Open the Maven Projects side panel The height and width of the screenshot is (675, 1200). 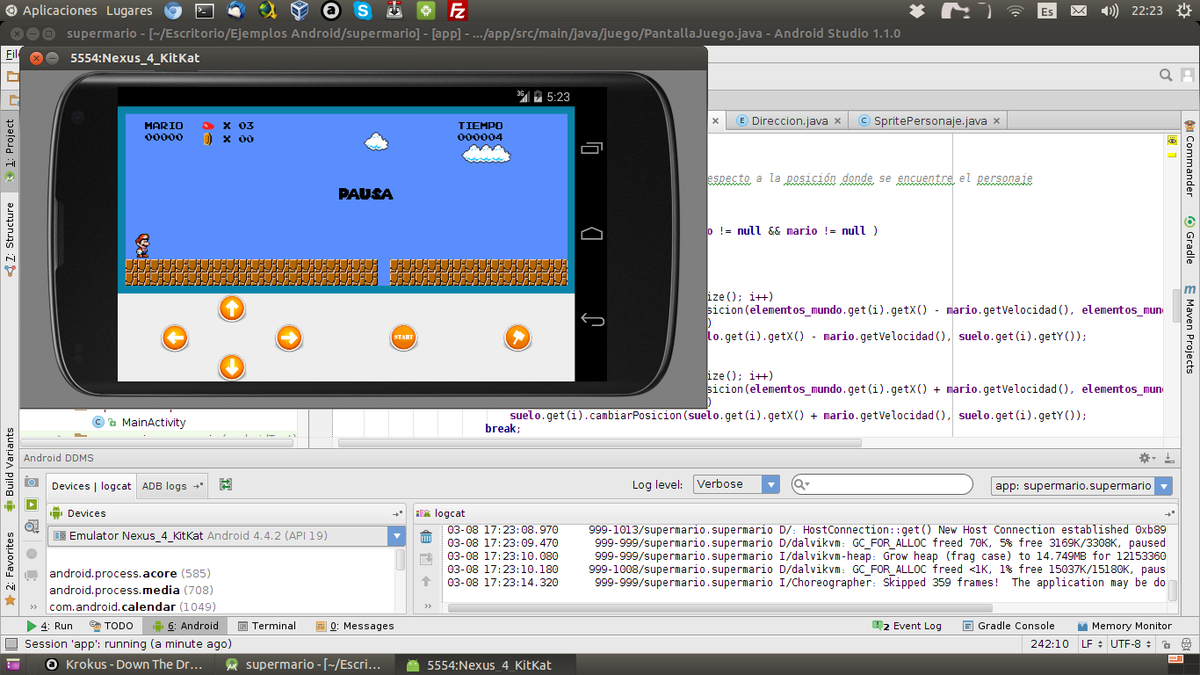tap(1190, 329)
